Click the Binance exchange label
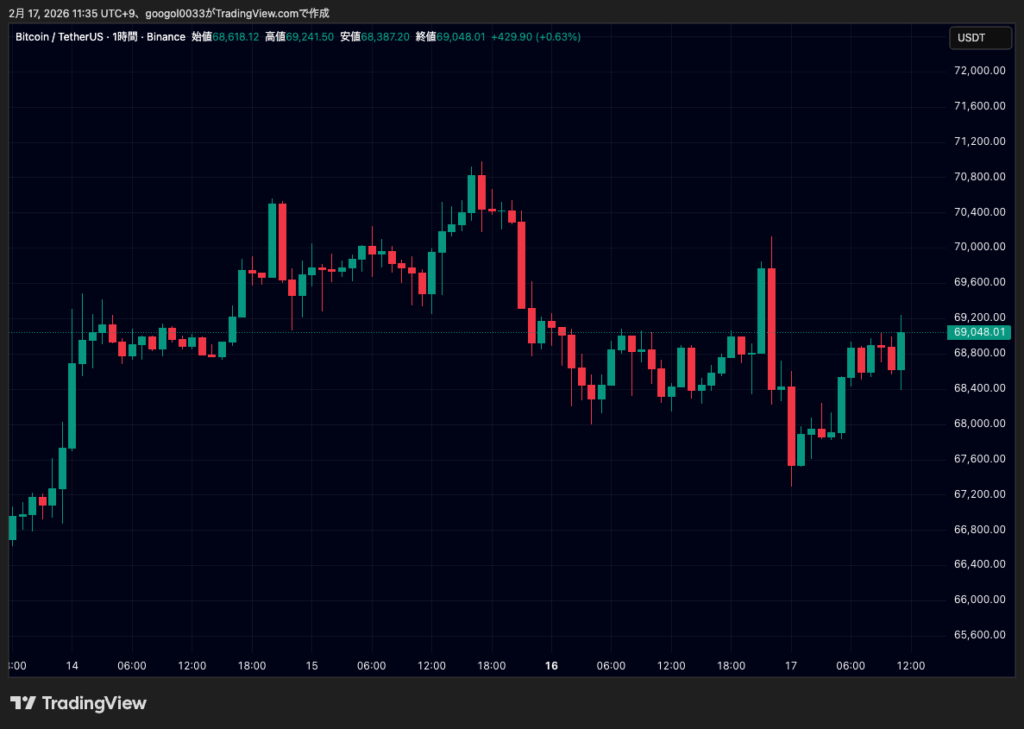Image resolution: width=1024 pixels, height=729 pixels. tap(166, 37)
